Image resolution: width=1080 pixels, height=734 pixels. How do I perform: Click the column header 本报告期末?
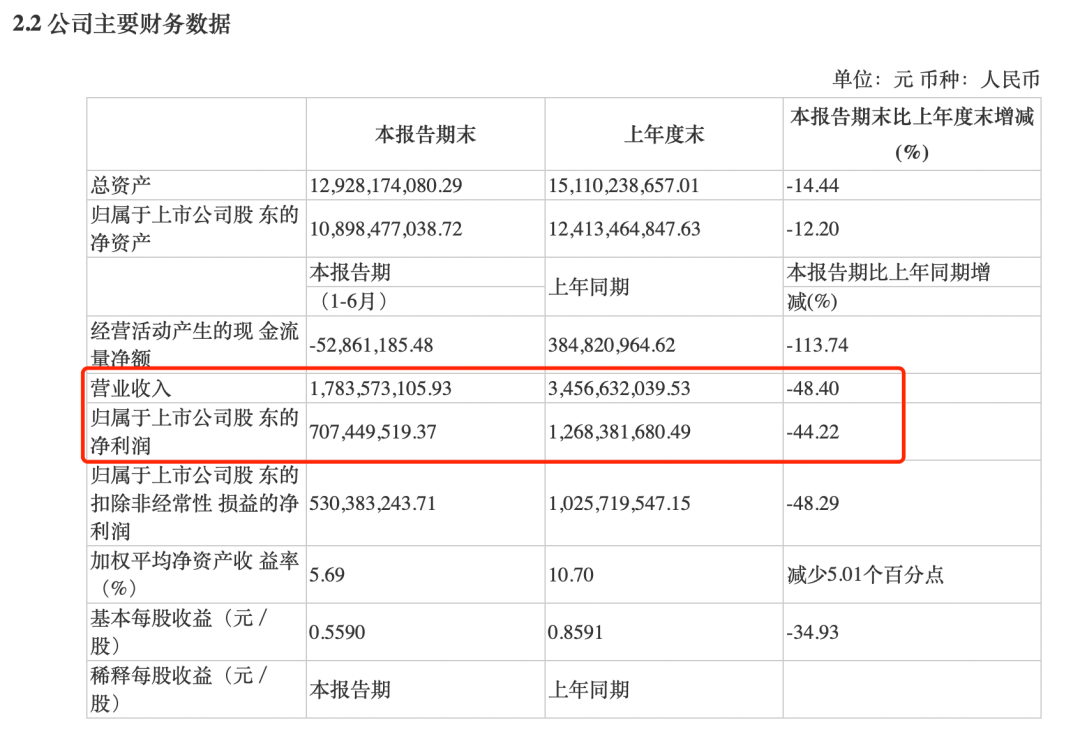(x=425, y=134)
